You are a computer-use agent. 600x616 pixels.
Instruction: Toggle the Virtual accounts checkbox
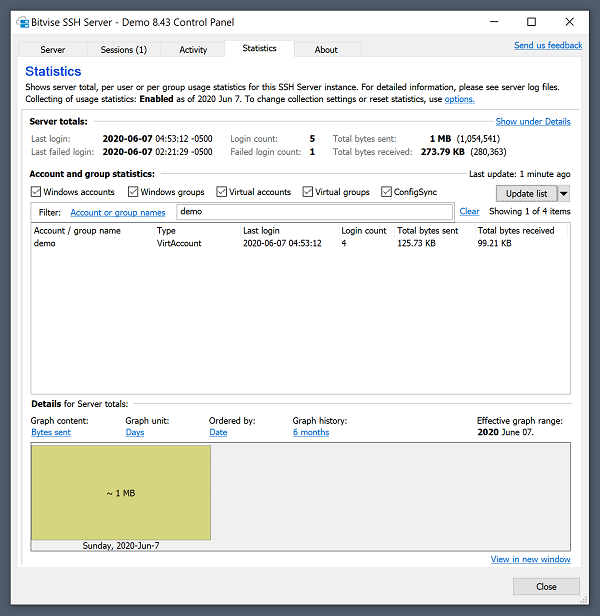tap(222, 192)
